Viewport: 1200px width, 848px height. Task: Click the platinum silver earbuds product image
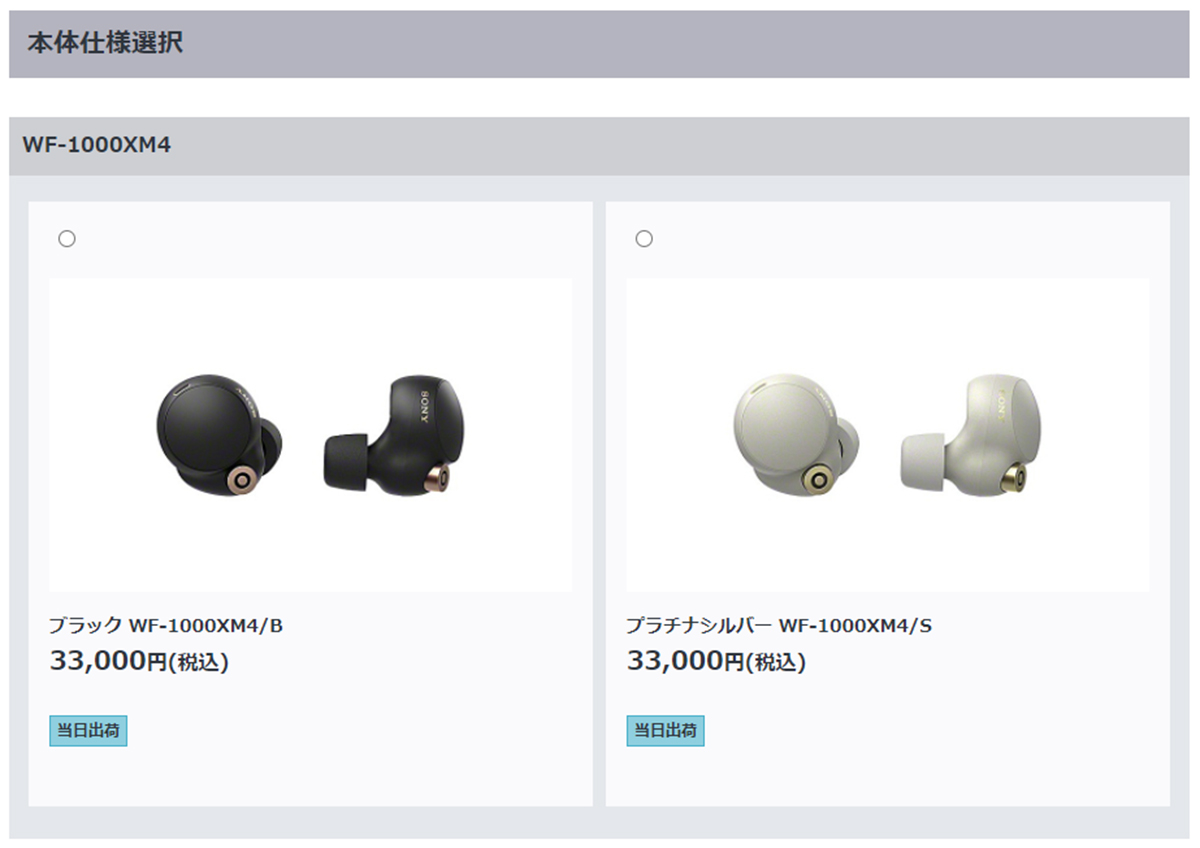tap(888, 435)
